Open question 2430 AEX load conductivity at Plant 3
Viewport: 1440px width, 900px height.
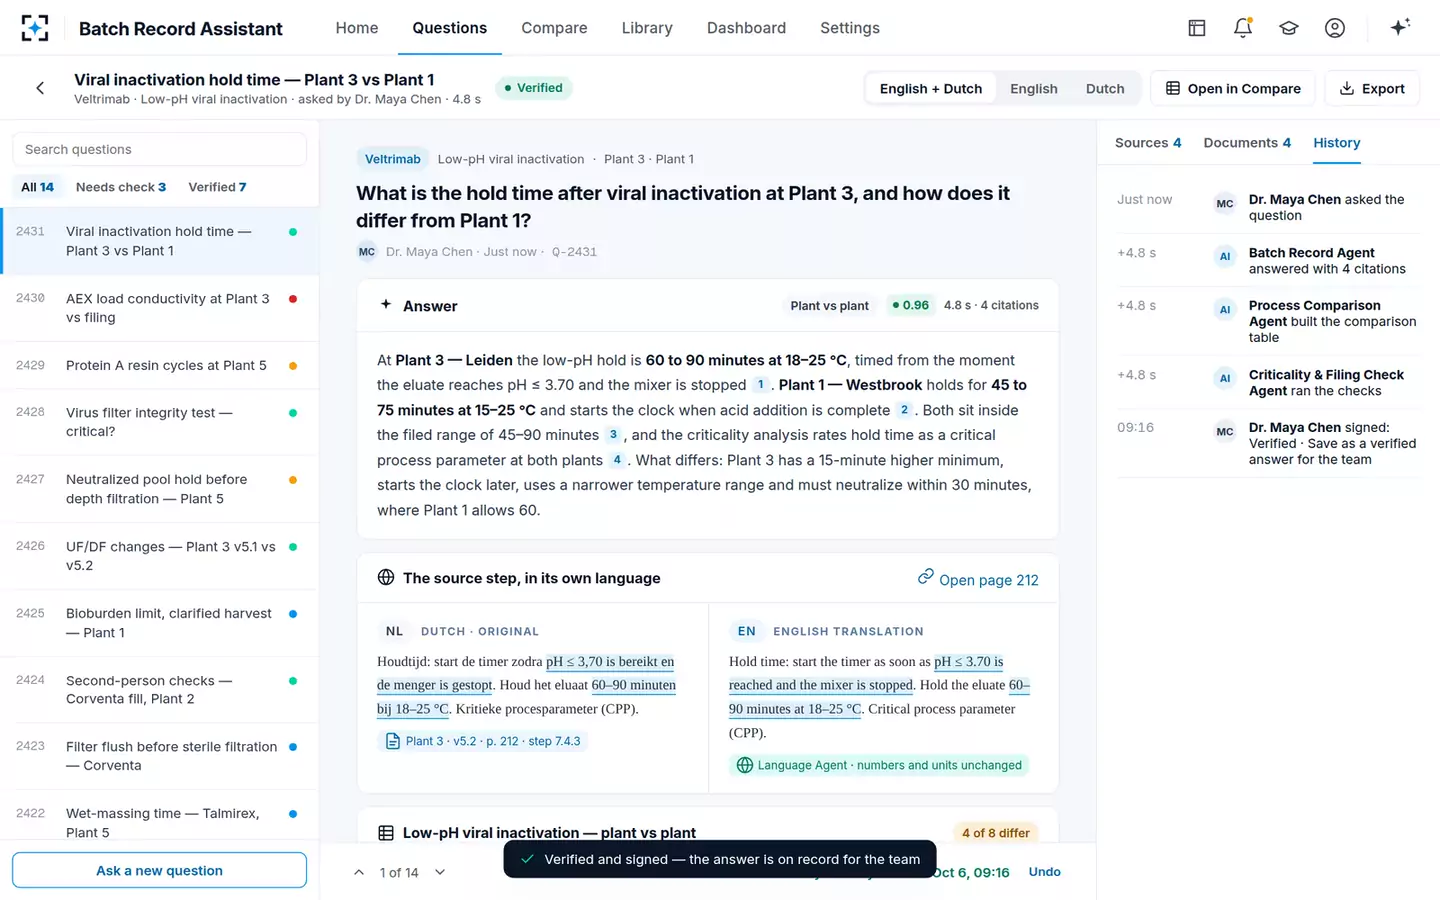[160, 308]
